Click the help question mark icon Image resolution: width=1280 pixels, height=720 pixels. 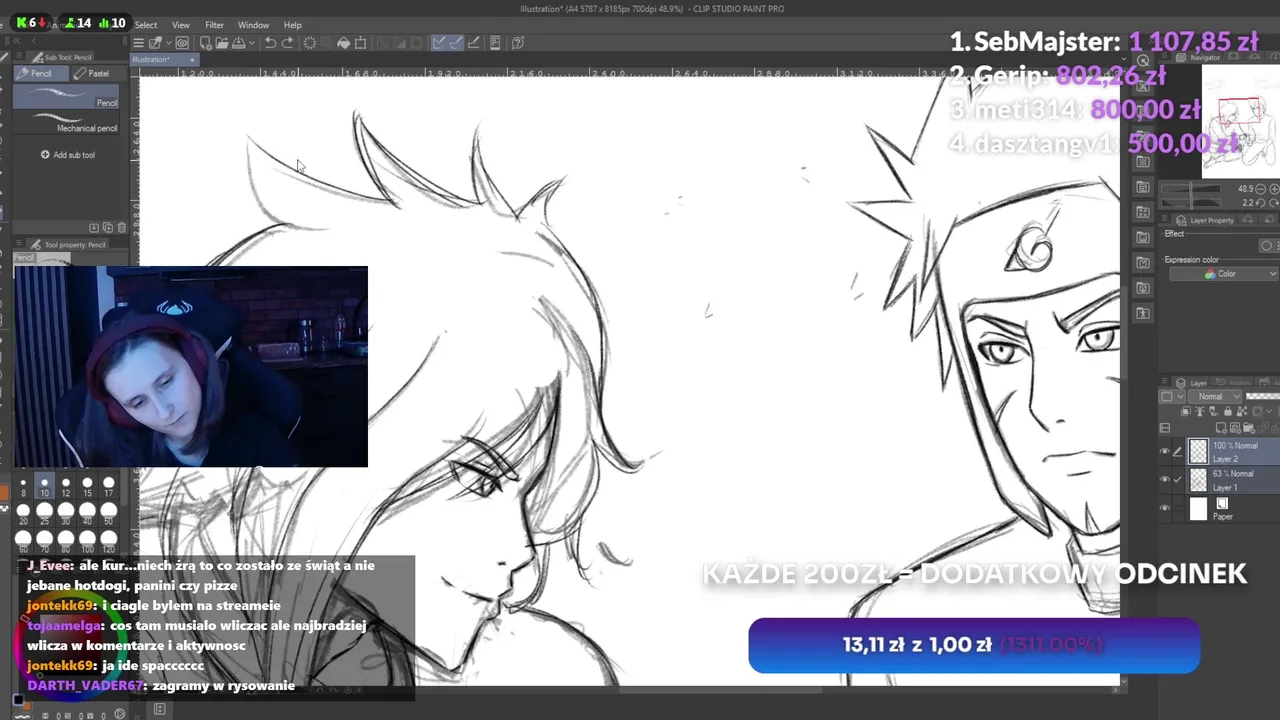pyautogui.click(x=518, y=43)
